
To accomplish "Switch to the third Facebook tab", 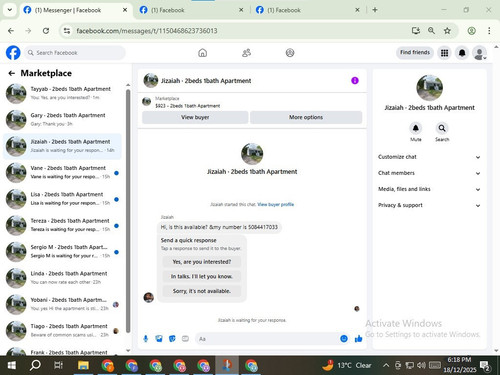I will (x=308, y=10).
